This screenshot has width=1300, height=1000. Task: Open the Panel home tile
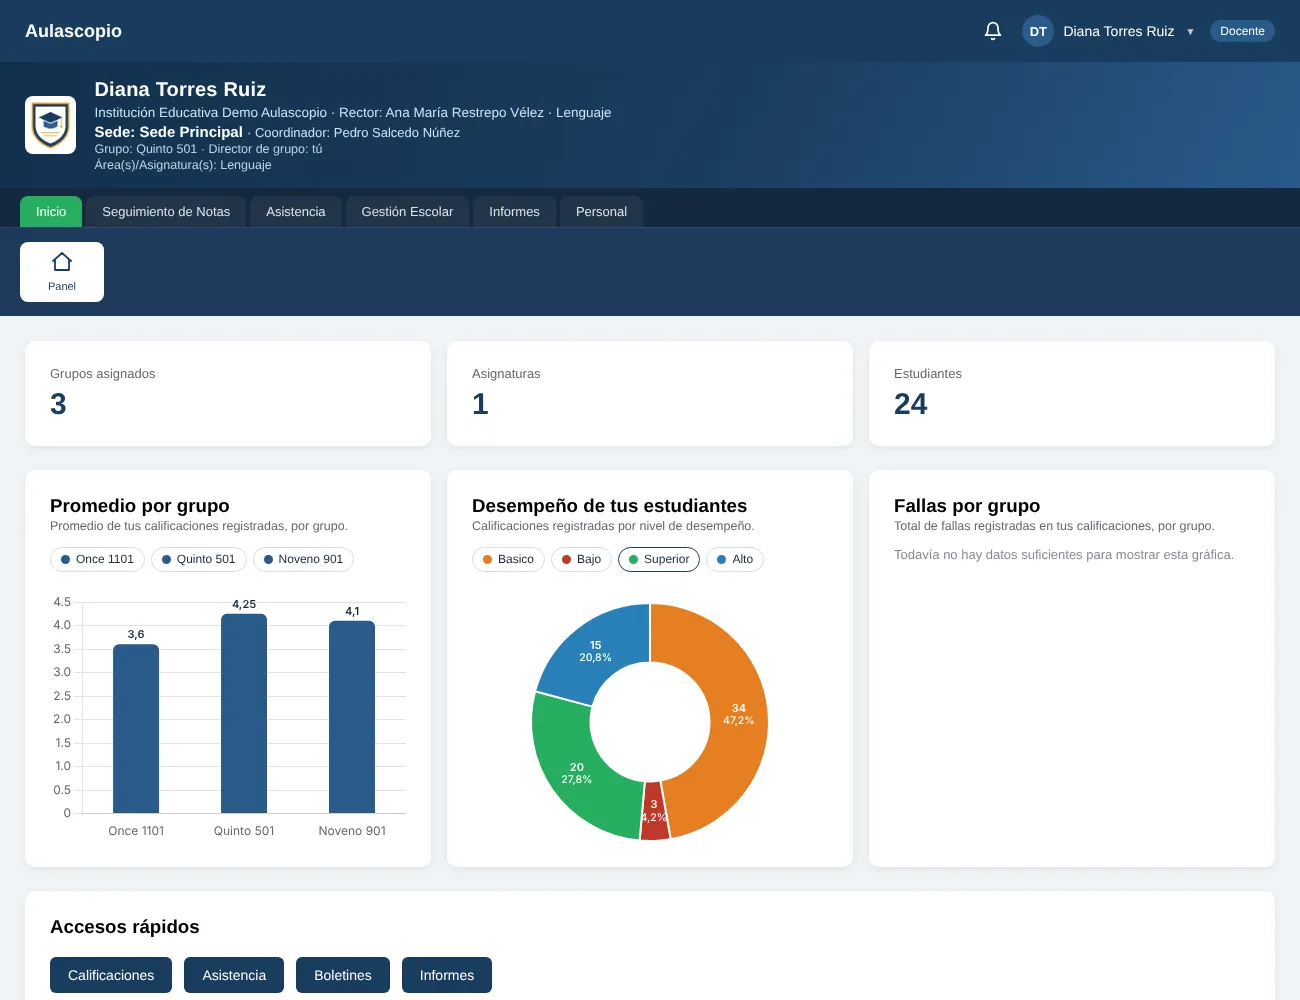pos(62,272)
